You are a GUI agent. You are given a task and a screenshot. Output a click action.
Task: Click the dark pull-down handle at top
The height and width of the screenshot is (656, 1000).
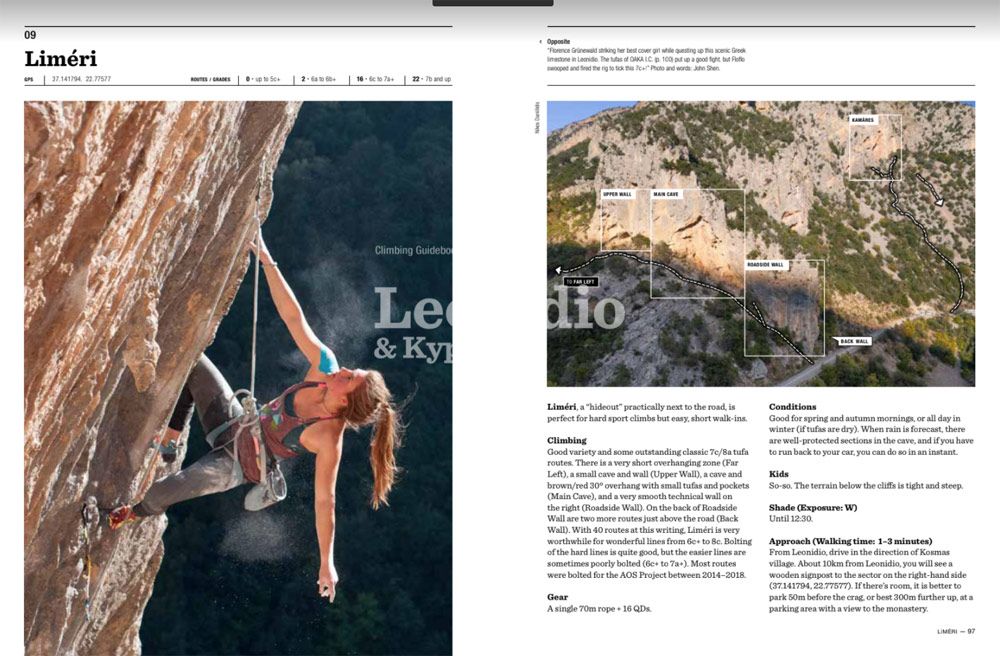click(x=492, y=3)
